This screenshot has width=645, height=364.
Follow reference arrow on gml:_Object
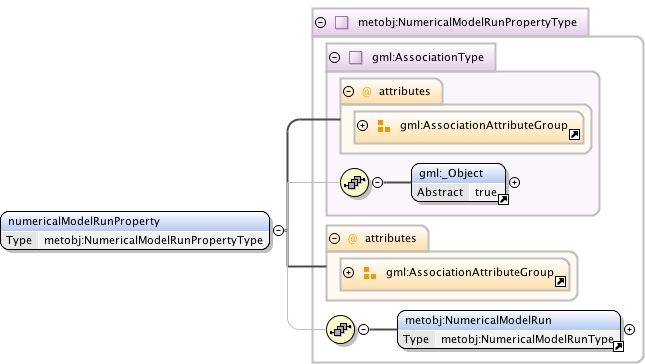tap(503, 199)
